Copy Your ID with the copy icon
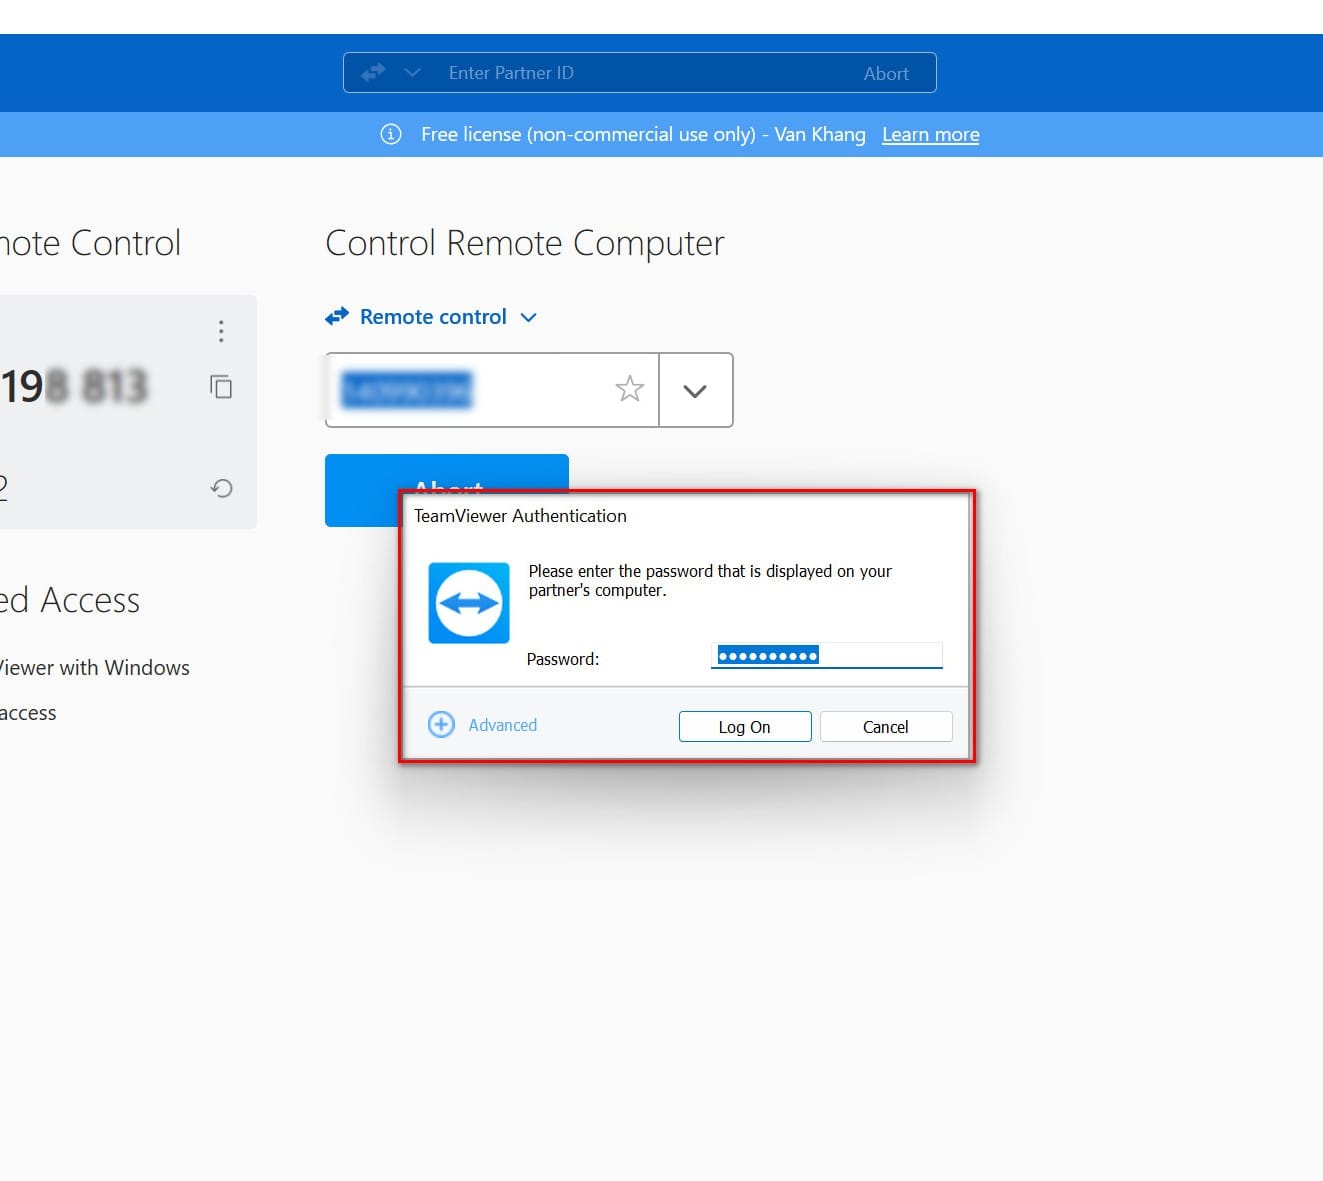1323x1181 pixels. [x=221, y=386]
